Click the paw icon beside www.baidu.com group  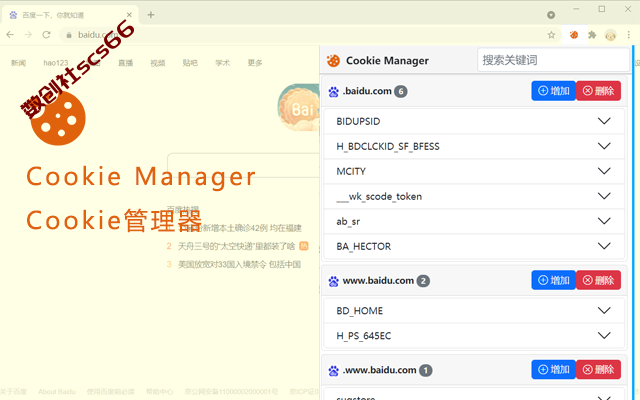pos(333,281)
